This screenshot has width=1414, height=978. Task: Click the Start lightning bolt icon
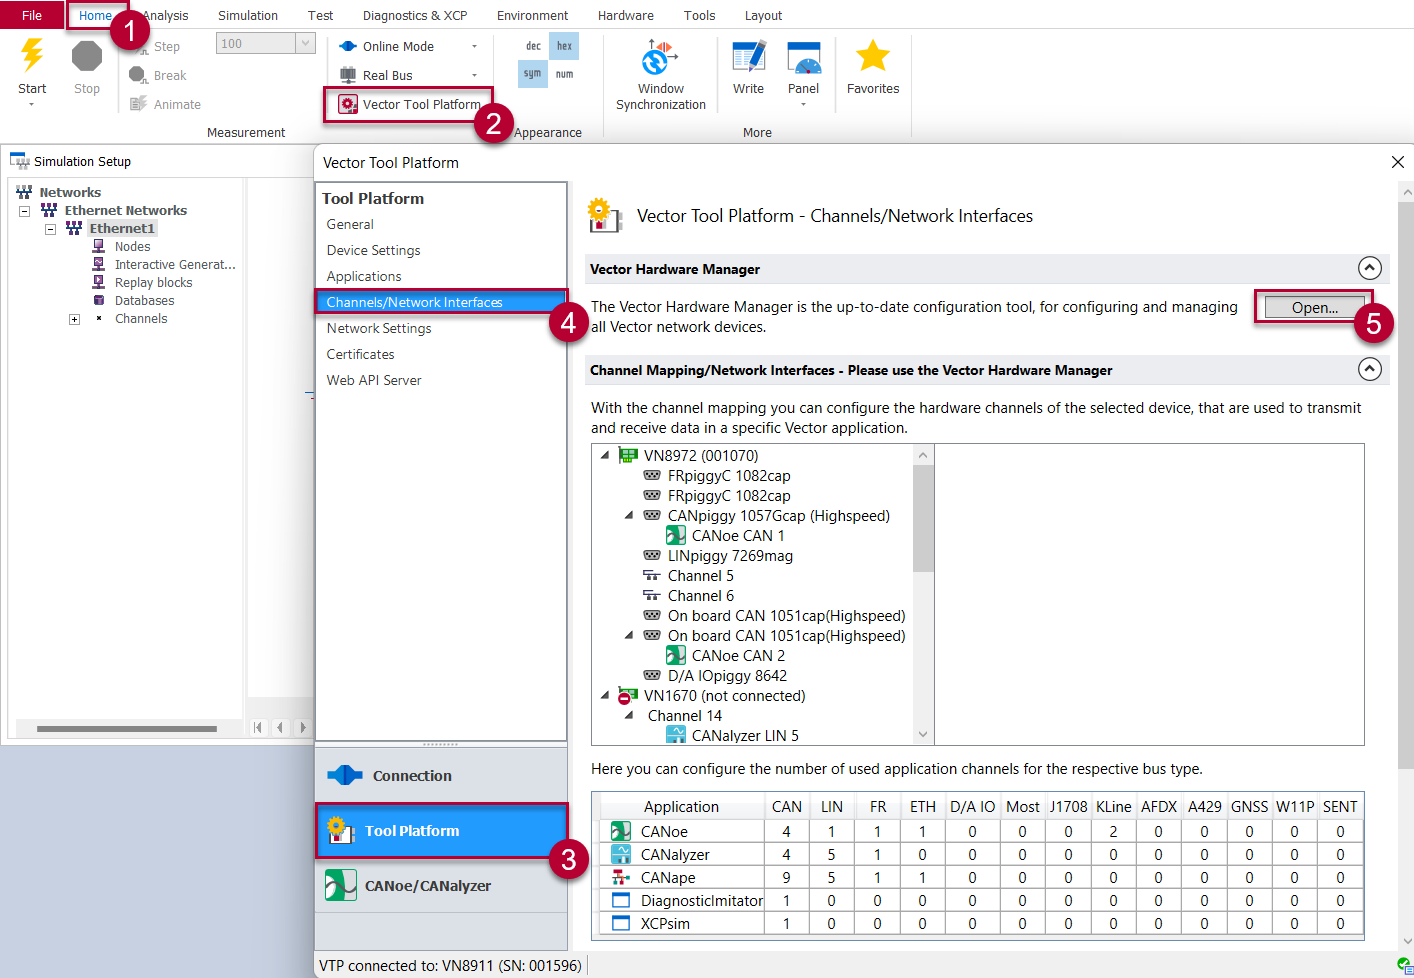[x=32, y=56]
